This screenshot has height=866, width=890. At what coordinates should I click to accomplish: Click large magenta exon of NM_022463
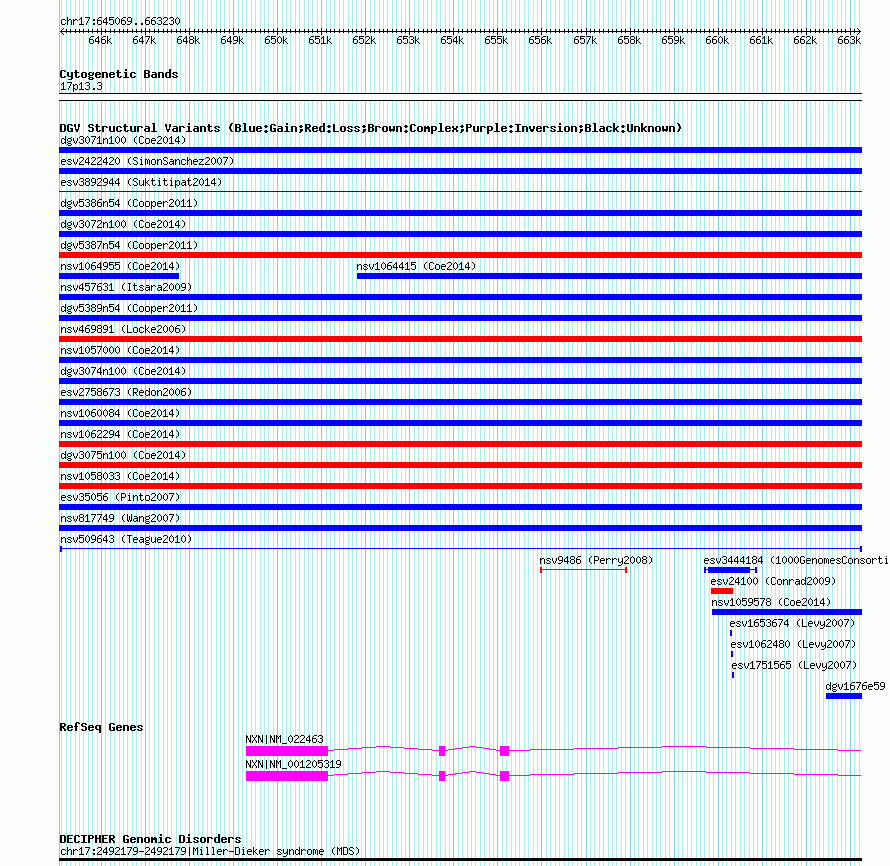pyautogui.click(x=287, y=751)
